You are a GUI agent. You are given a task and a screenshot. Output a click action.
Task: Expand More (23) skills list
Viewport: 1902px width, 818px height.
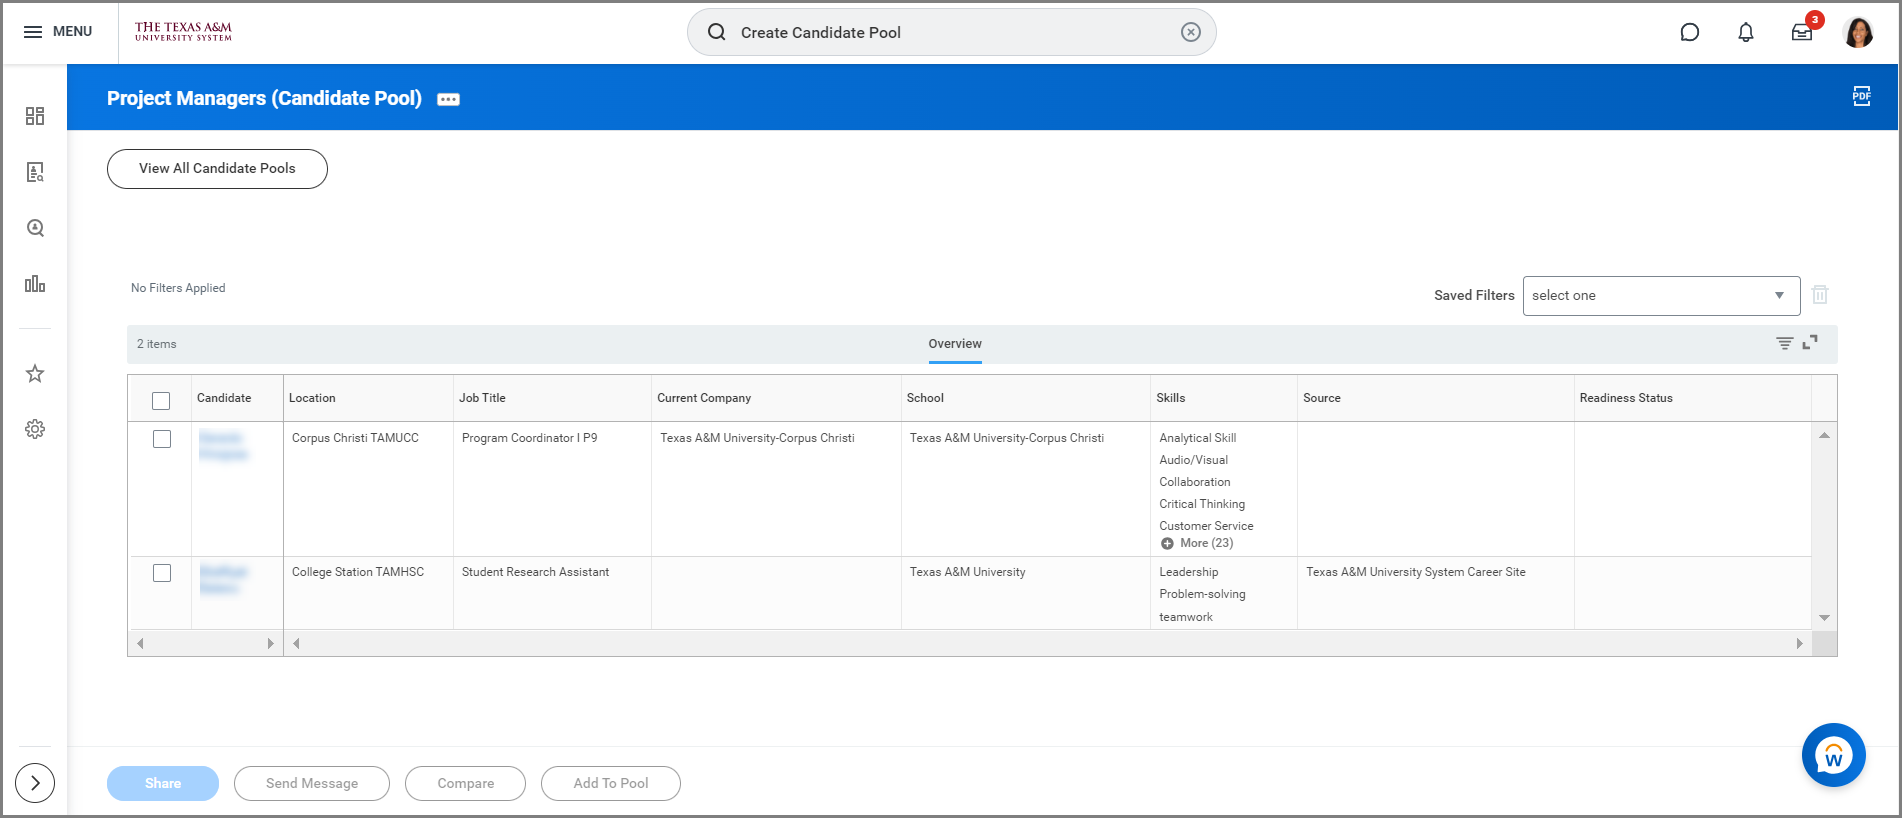pyautogui.click(x=1197, y=543)
